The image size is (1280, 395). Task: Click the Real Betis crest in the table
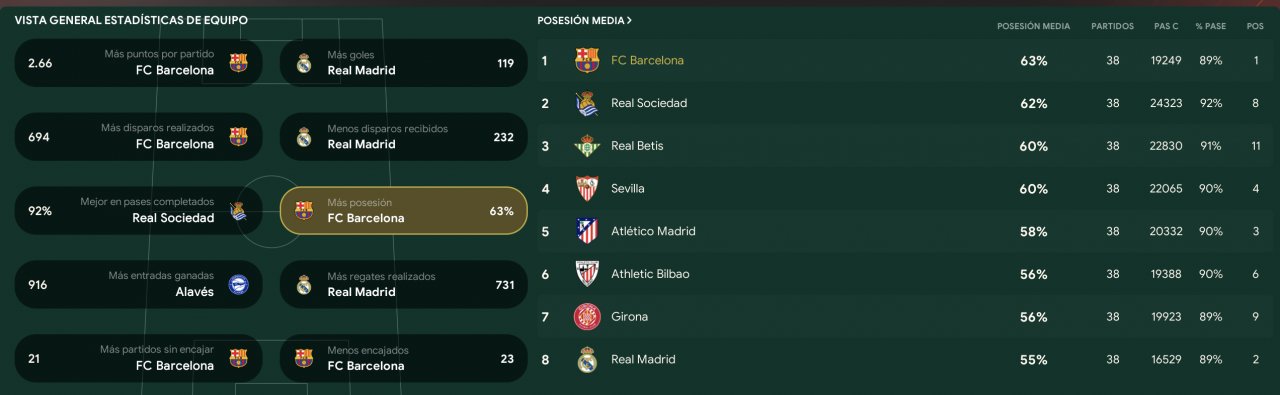587,146
